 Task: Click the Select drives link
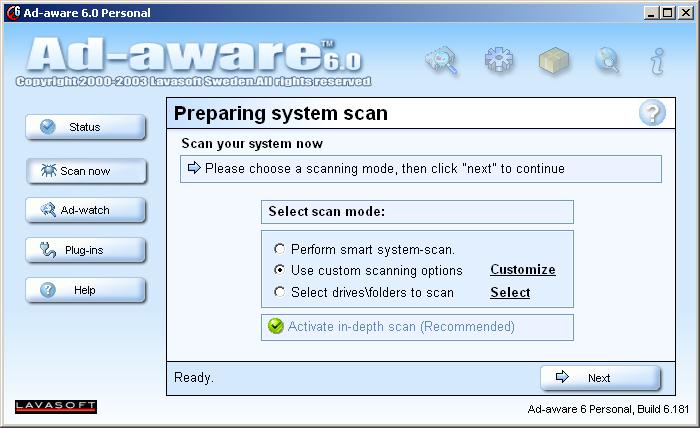click(510, 292)
